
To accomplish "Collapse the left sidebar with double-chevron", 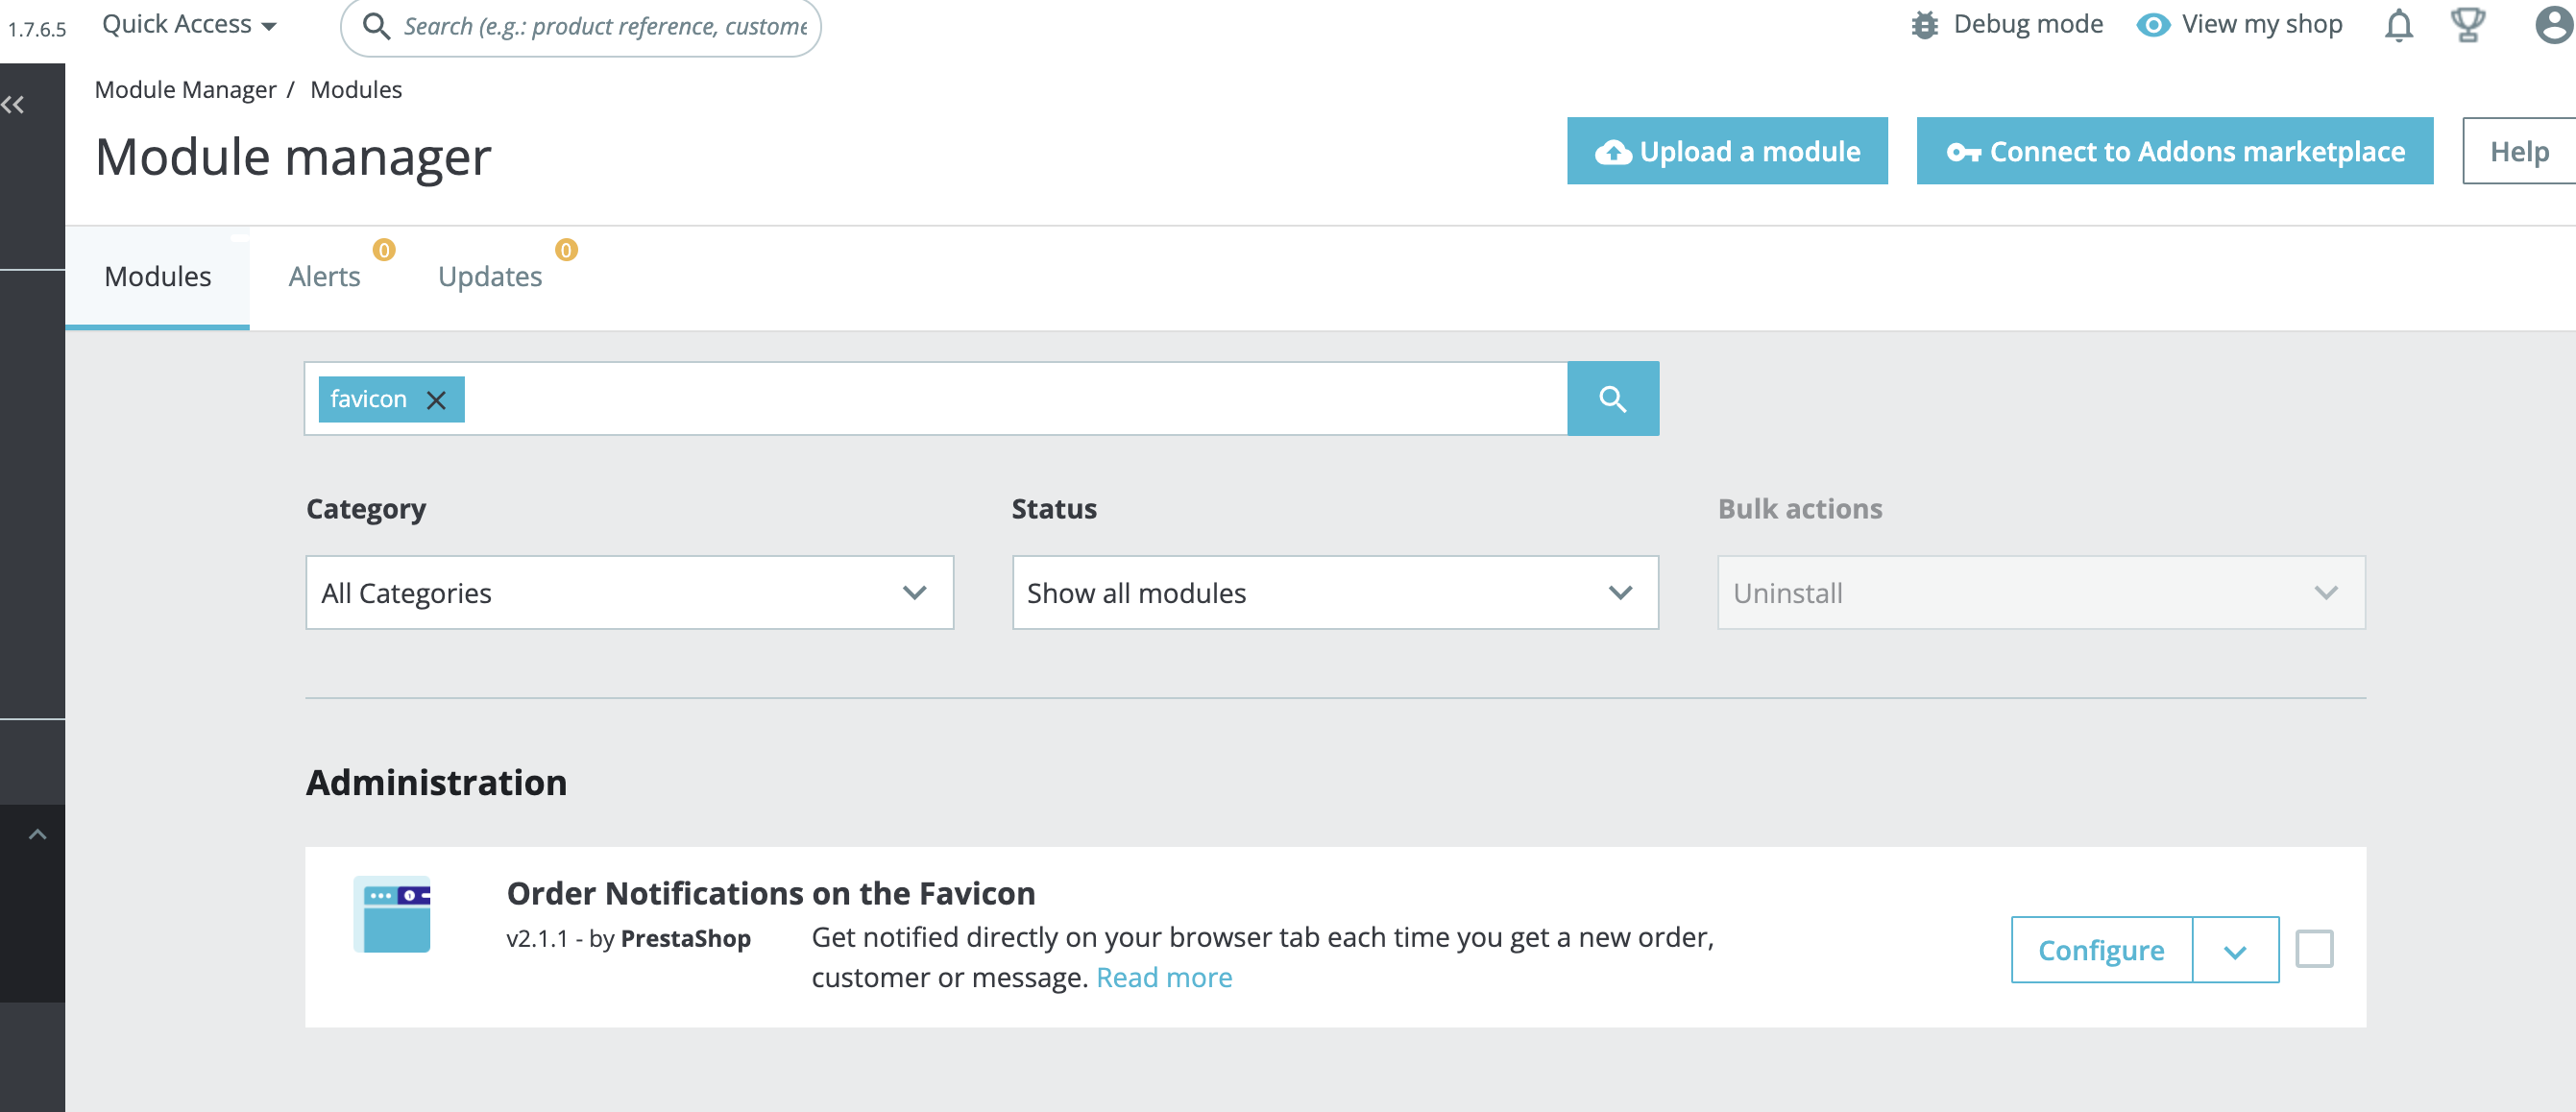I will coord(15,103).
